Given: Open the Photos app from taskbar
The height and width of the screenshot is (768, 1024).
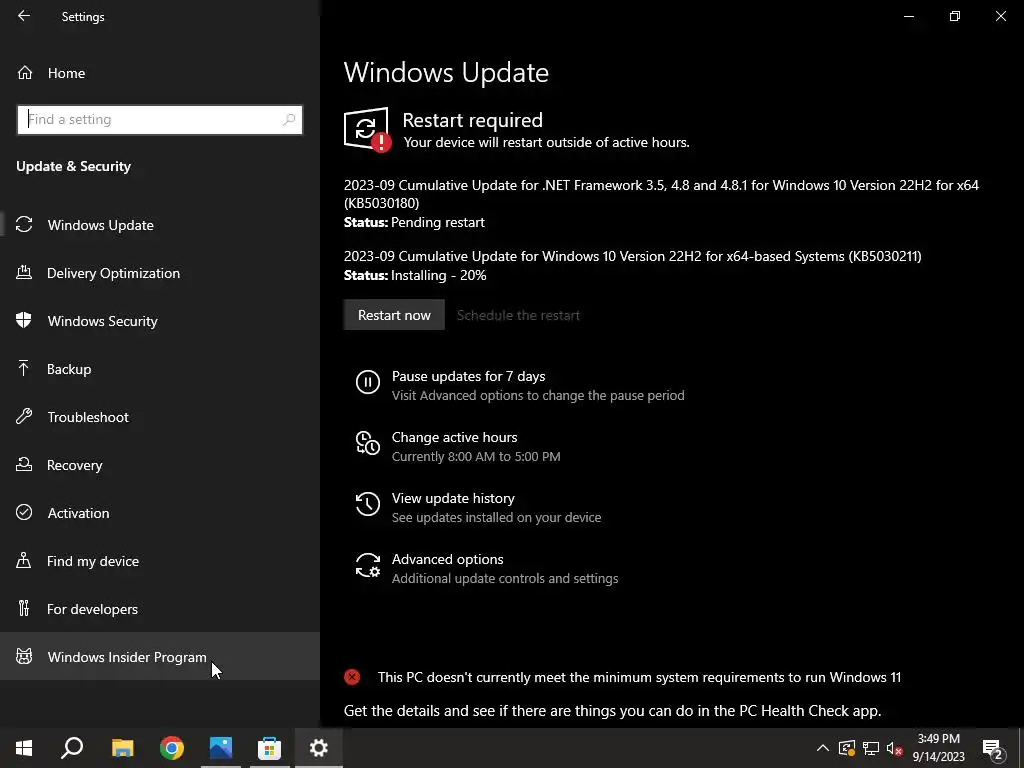Looking at the screenshot, I should click(x=221, y=748).
